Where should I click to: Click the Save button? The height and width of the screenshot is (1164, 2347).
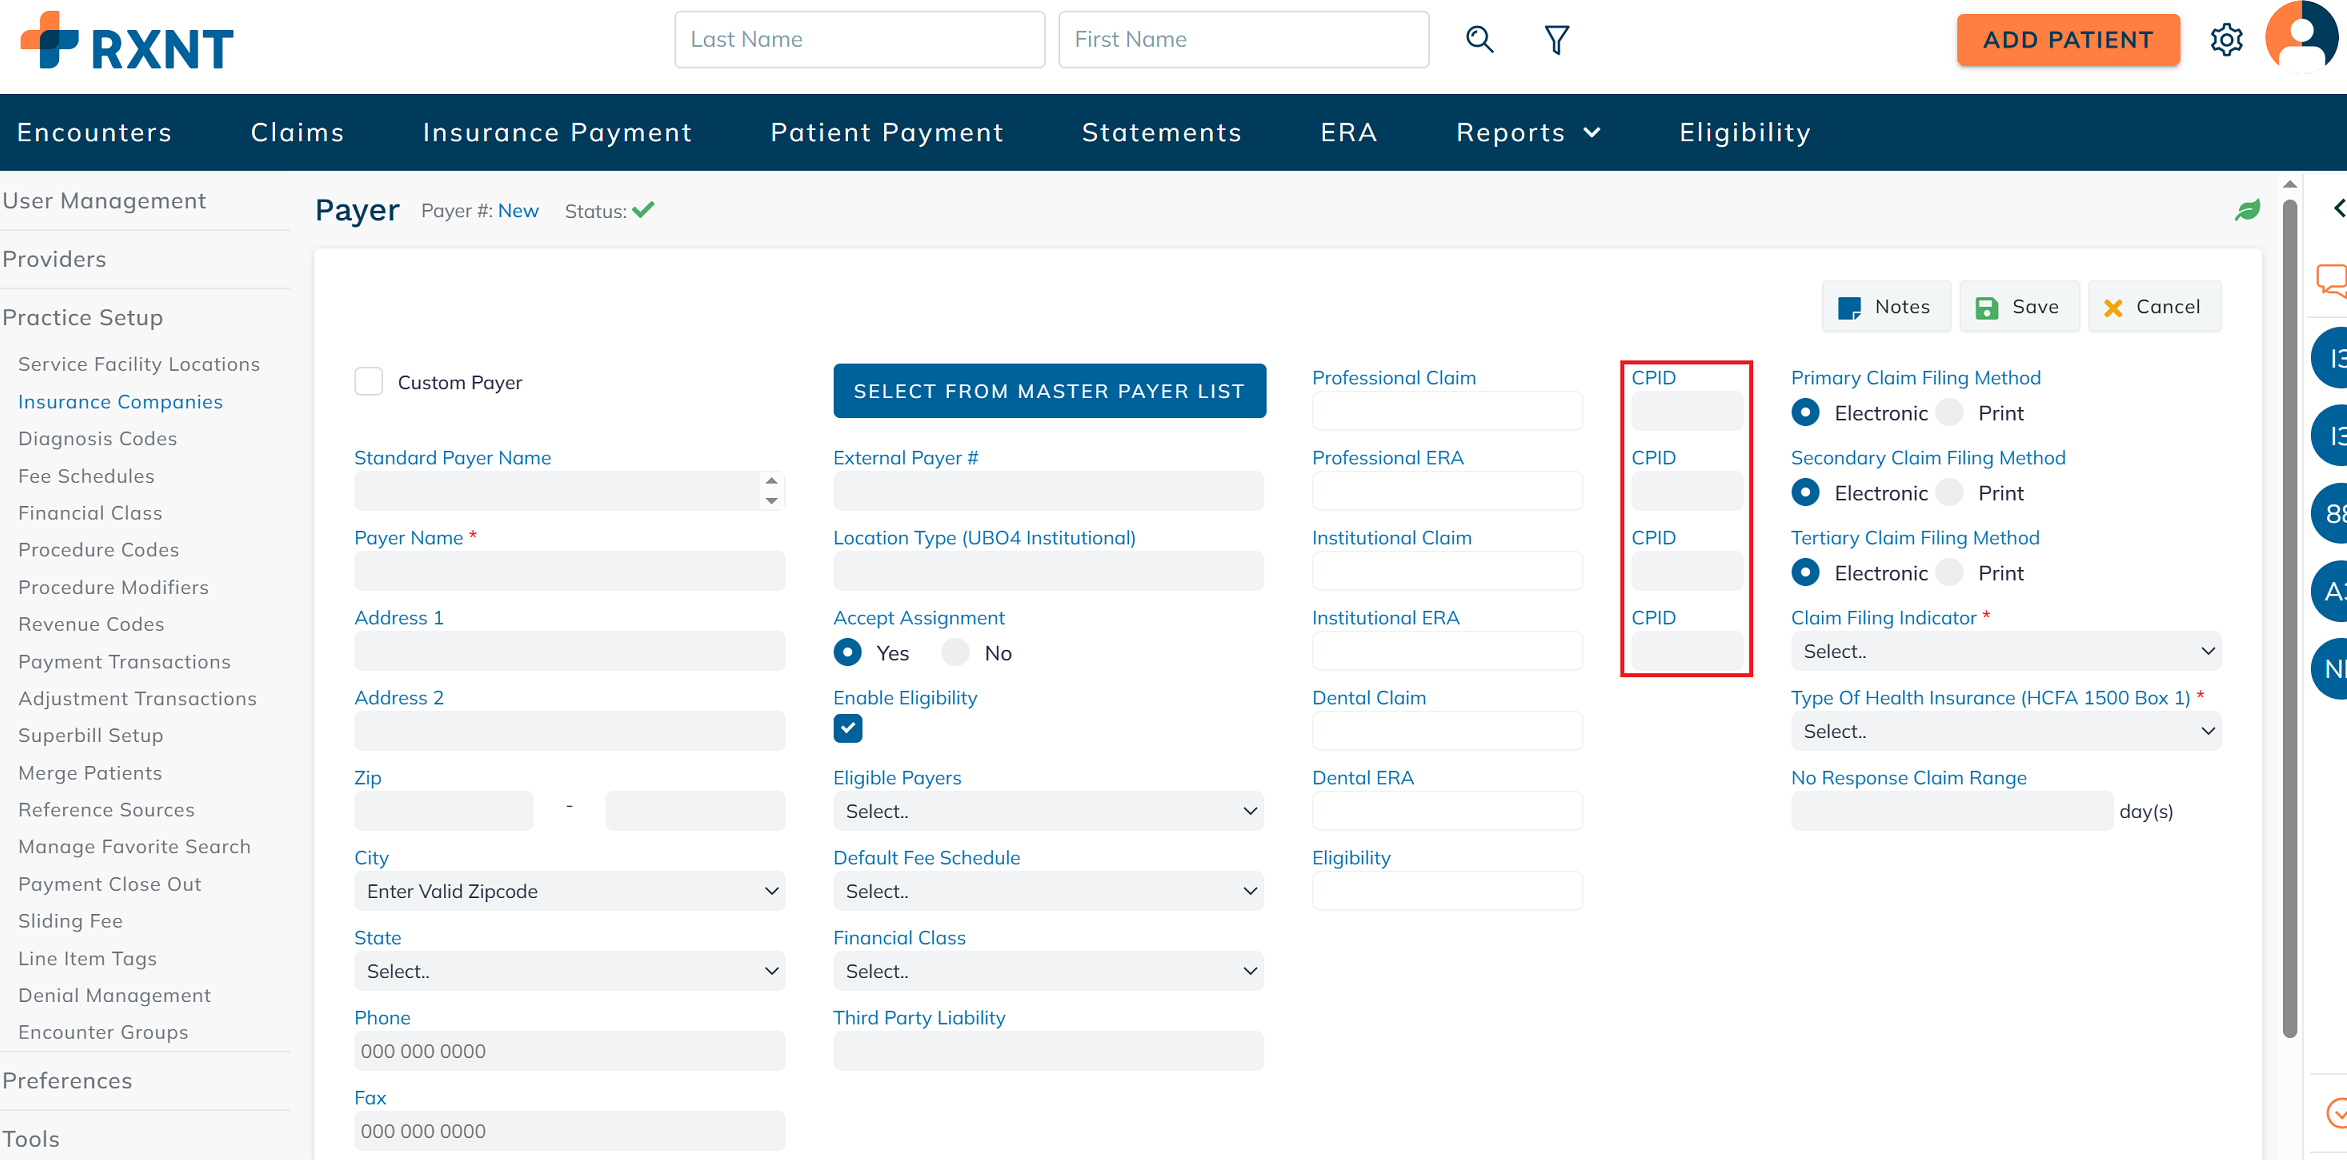coord(2018,307)
